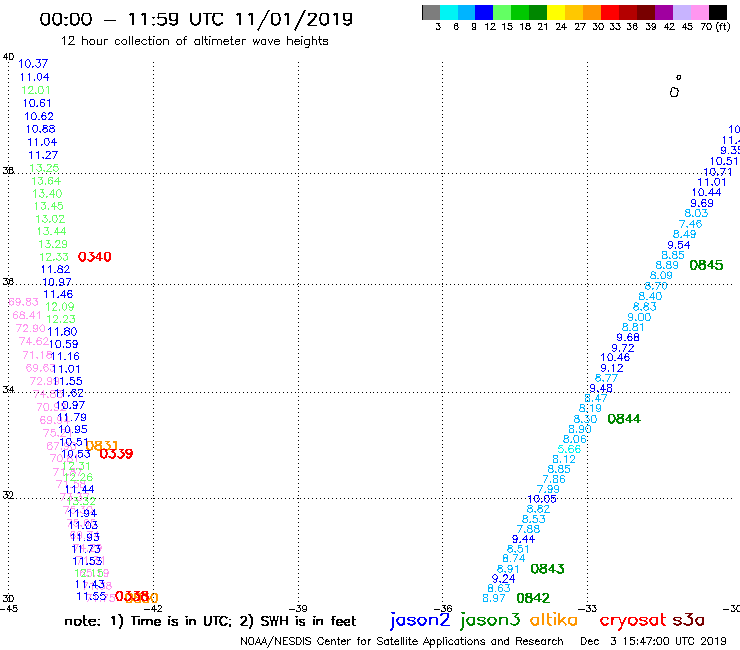Click the bright red legend color swatch
Image resolution: width=740 pixels, height=650 pixels.
pyautogui.click(x=610, y=12)
